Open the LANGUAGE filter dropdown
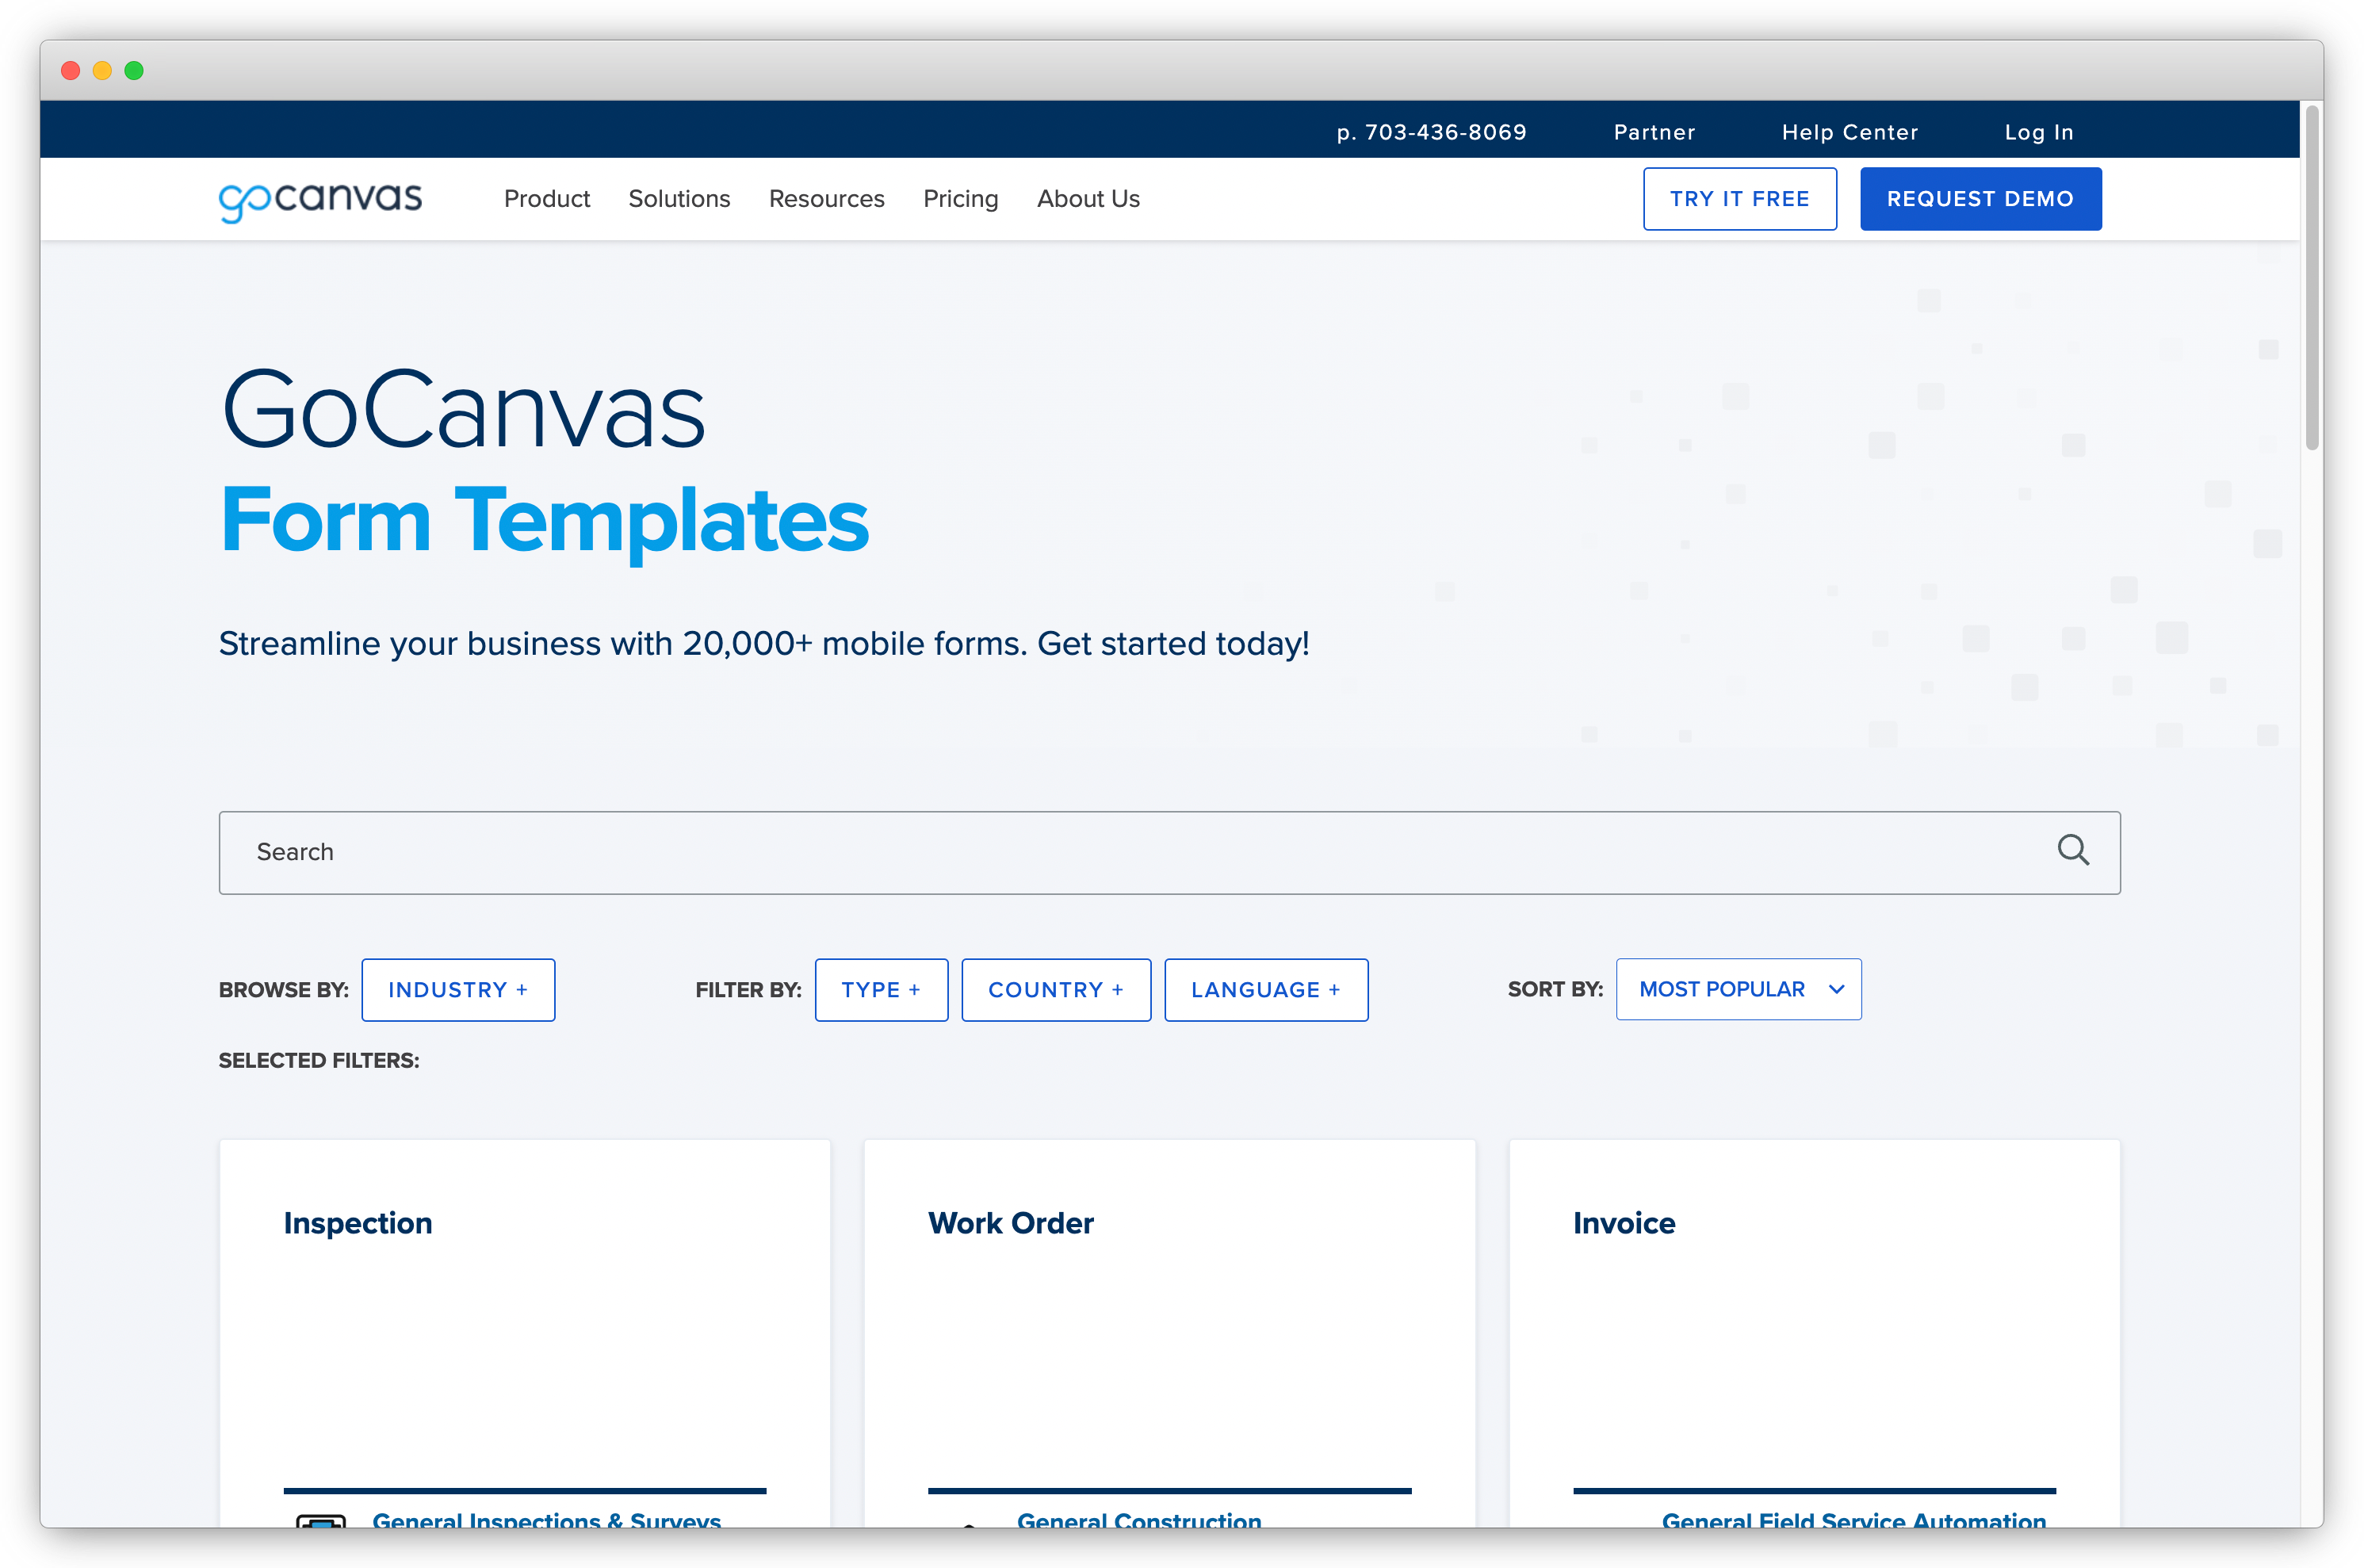This screenshot has width=2364, height=1568. pyautogui.click(x=1266, y=989)
